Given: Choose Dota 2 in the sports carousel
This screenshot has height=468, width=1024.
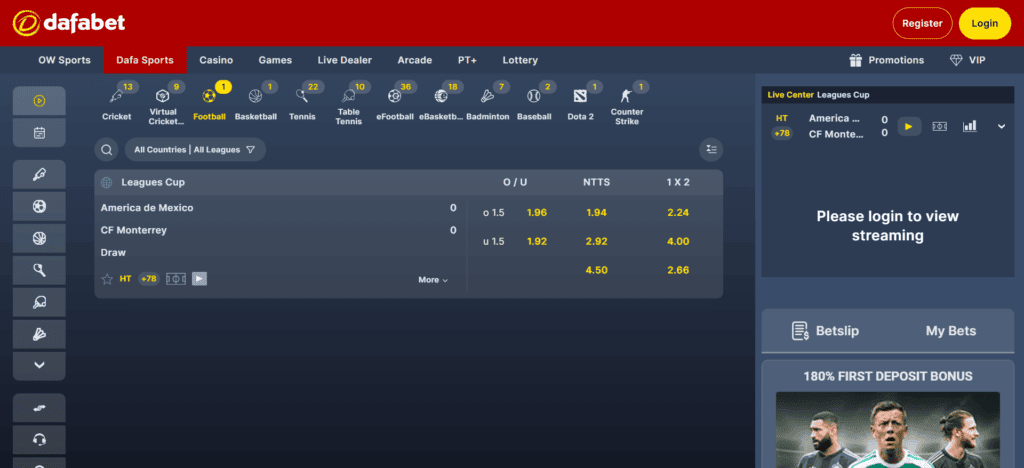Looking at the screenshot, I should coord(581,103).
